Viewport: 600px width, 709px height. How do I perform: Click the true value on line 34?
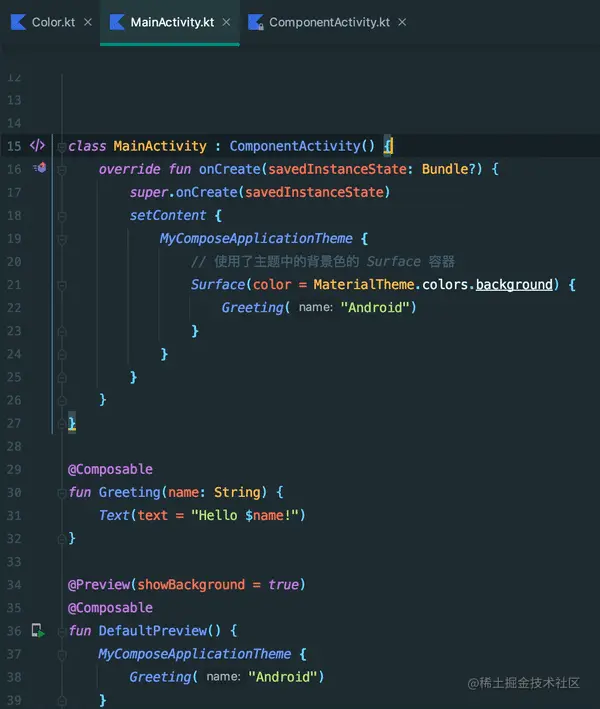coord(283,585)
